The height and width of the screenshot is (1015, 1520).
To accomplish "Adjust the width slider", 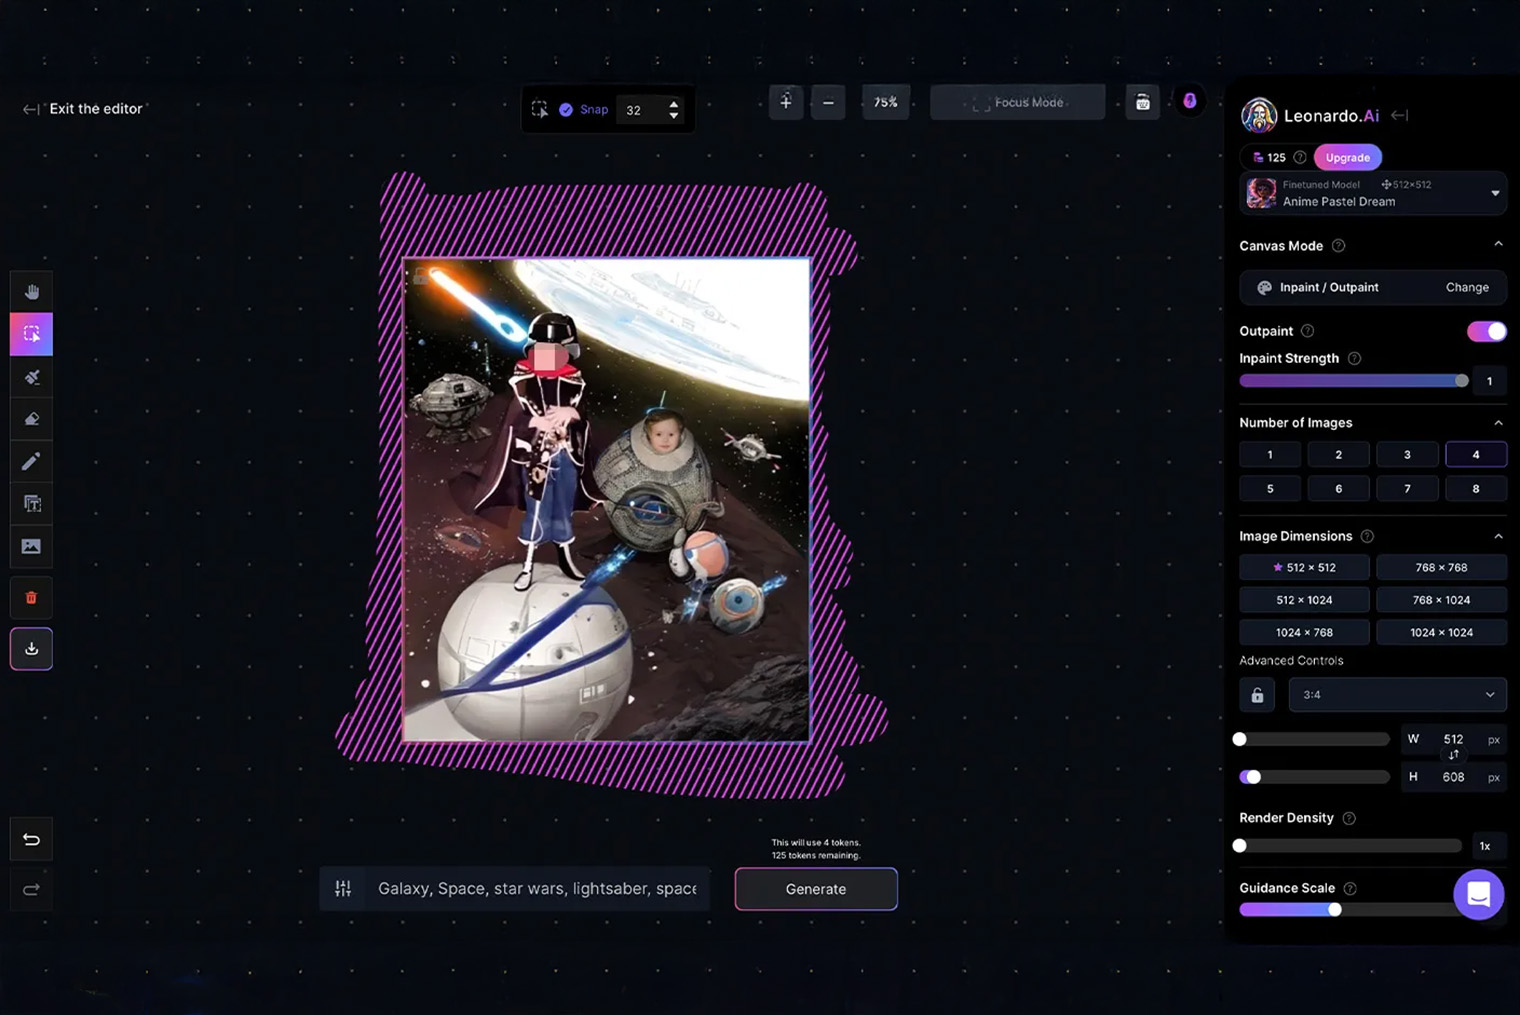I will pos(1314,739).
